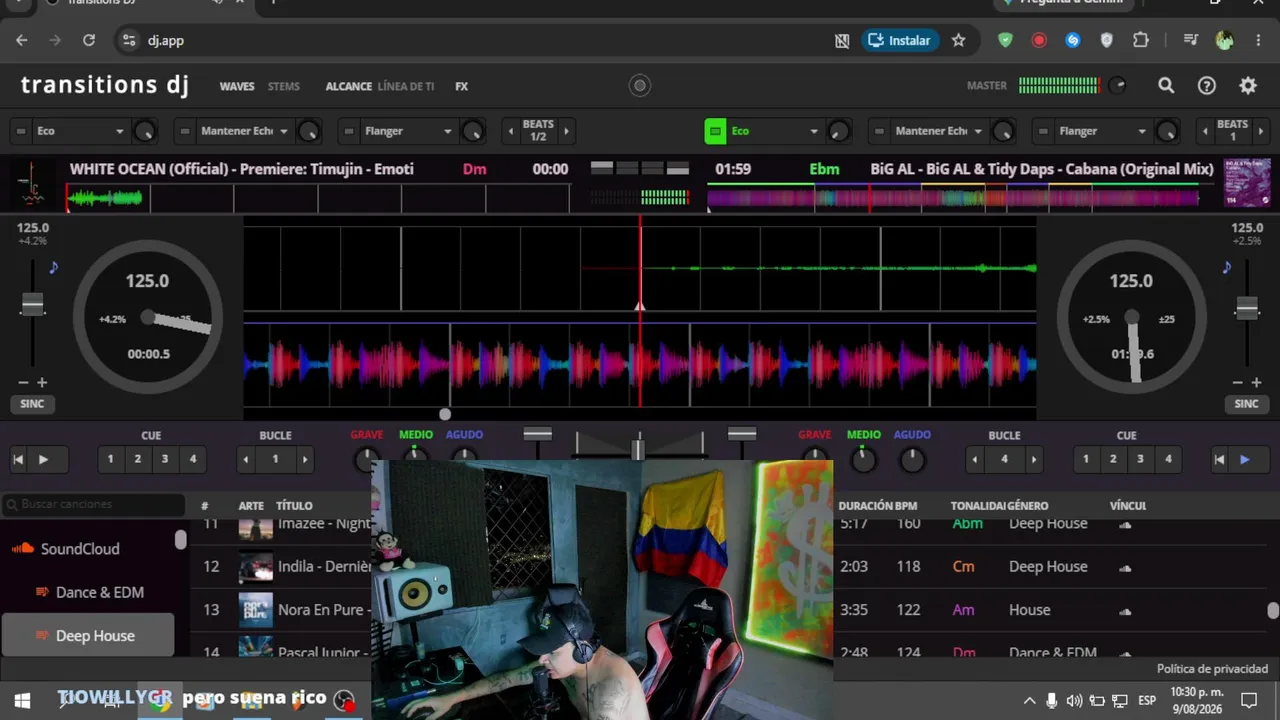The image size is (1280, 720).
Task: Open the left deck Mantener Echo dropdown
Action: click(244, 131)
